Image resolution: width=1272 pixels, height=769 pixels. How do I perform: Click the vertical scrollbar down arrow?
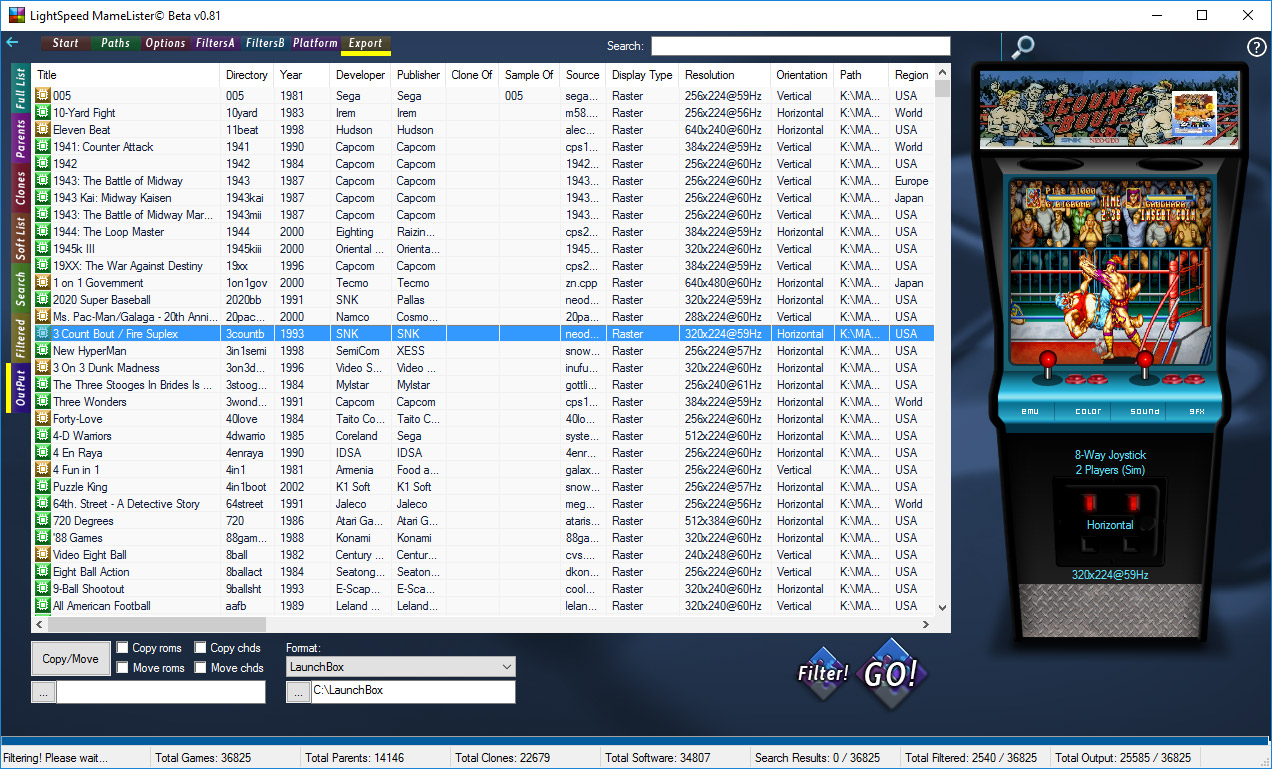(942, 606)
